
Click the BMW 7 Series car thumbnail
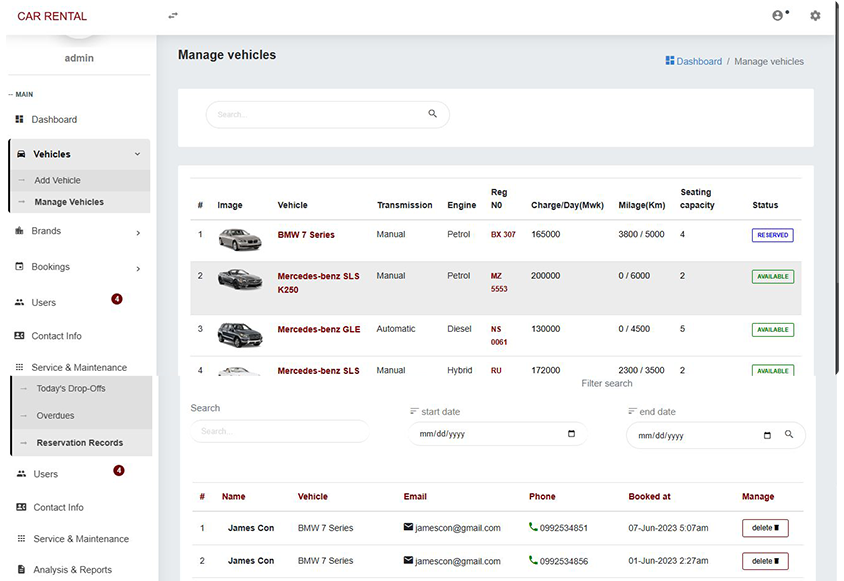click(240, 239)
